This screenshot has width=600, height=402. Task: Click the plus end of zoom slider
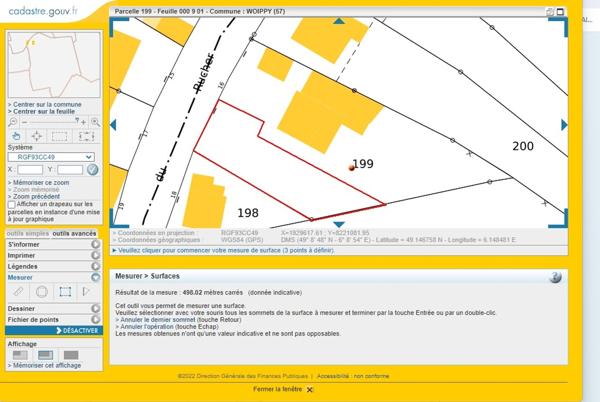(83, 122)
